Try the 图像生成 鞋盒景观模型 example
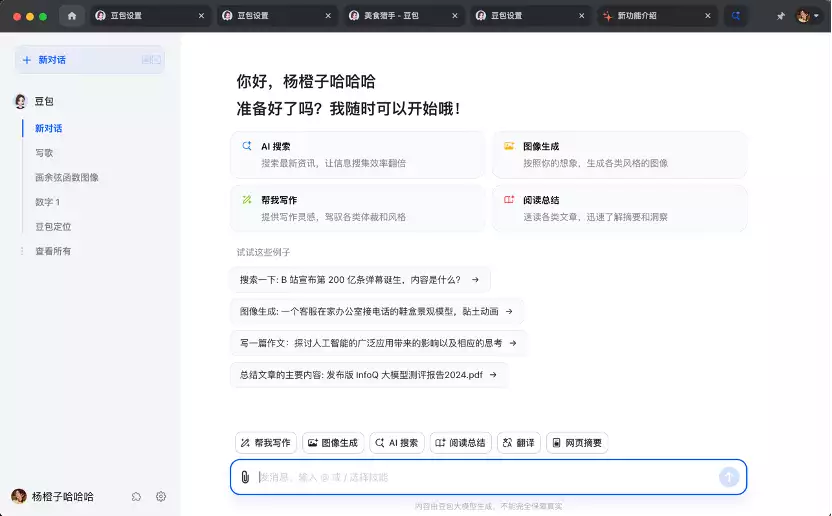The image size is (832, 516). click(x=377, y=312)
